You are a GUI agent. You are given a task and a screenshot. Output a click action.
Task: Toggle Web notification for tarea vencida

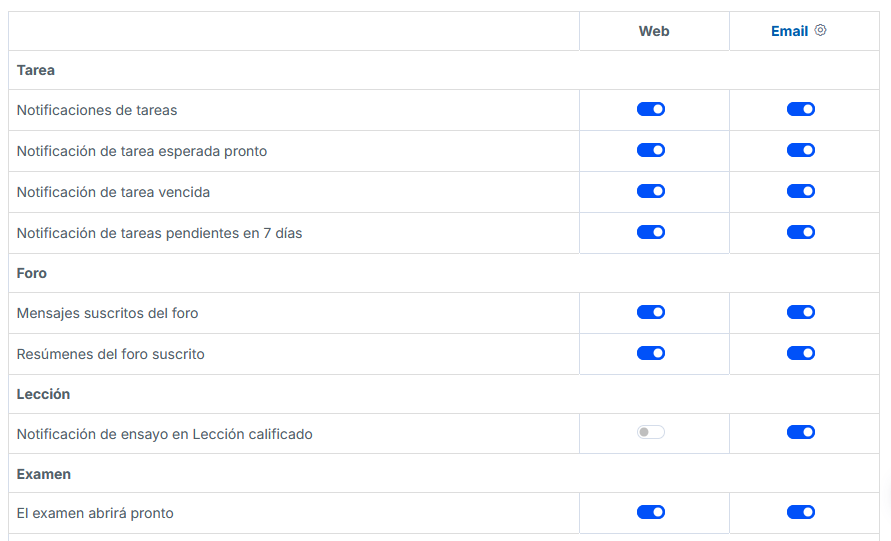pos(651,191)
